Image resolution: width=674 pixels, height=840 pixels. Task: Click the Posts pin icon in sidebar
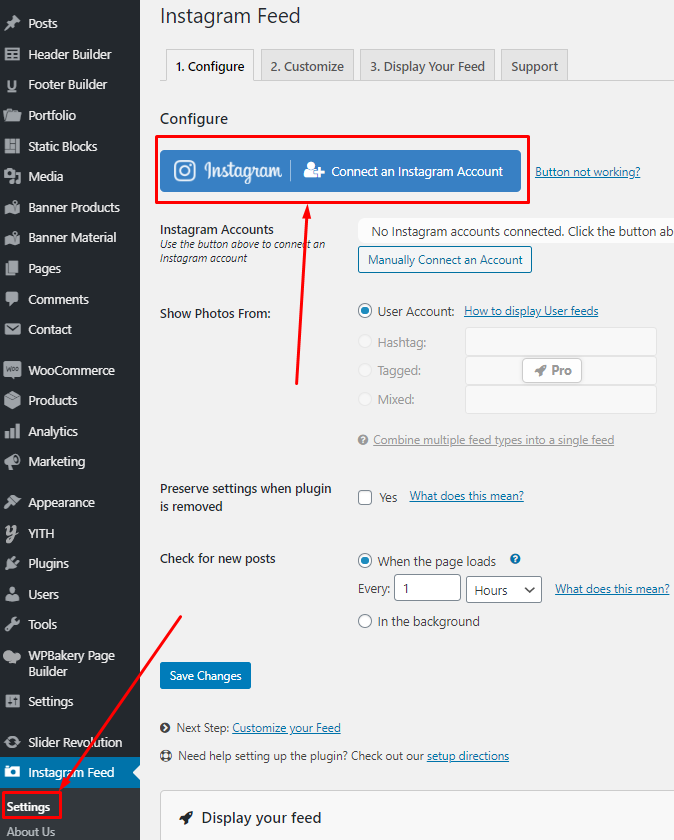[x=12, y=23]
